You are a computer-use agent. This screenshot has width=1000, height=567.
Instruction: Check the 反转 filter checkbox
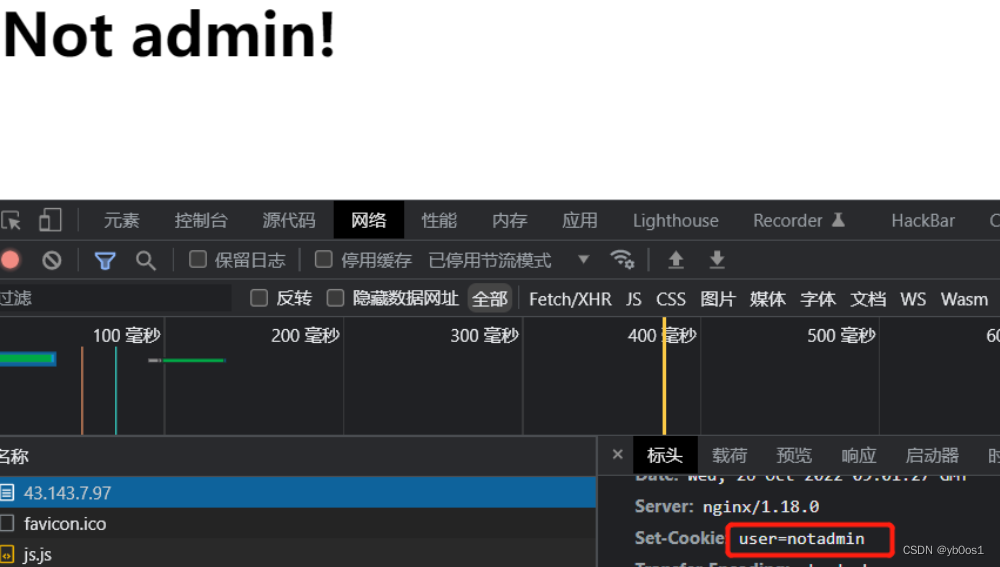[x=259, y=298]
